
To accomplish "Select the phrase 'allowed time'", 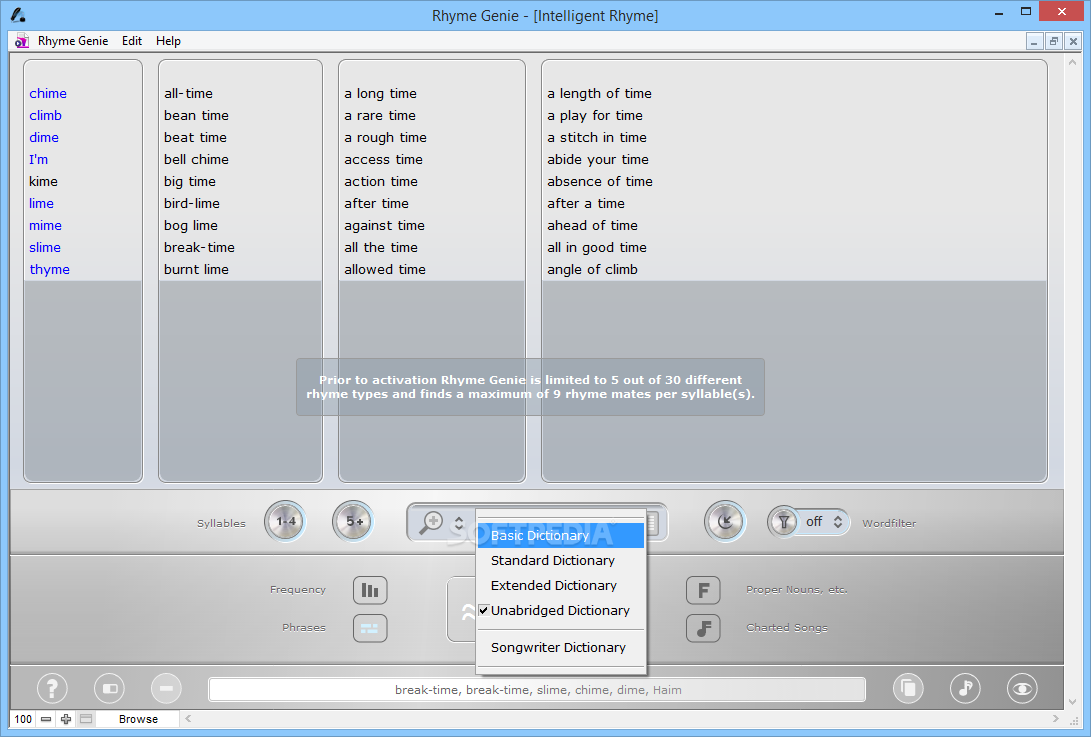I will 385,270.
